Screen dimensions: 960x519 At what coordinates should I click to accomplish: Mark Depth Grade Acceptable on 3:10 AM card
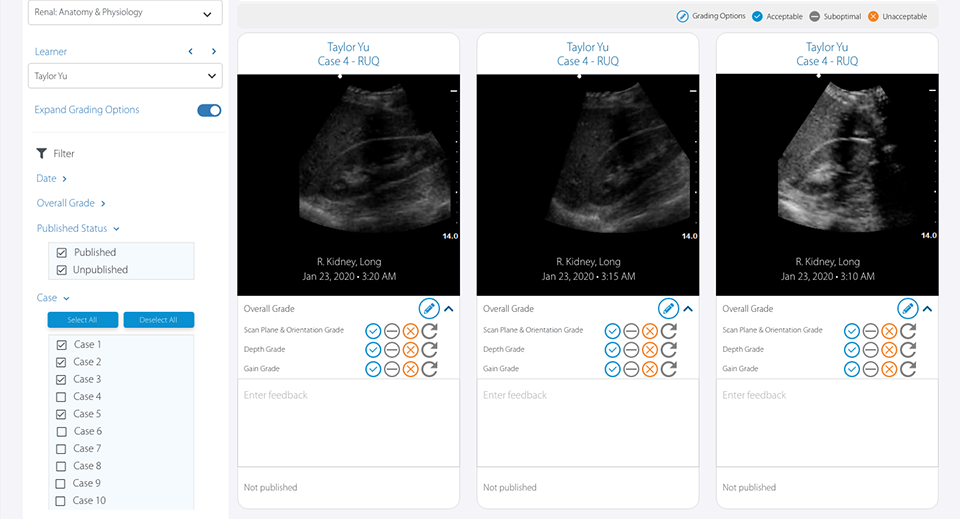point(852,350)
